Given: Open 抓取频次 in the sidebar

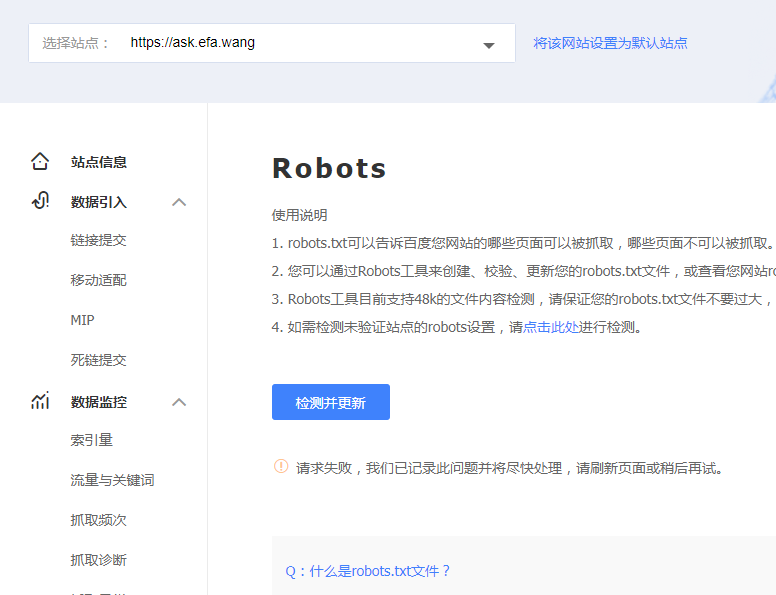Looking at the screenshot, I should pos(98,520).
